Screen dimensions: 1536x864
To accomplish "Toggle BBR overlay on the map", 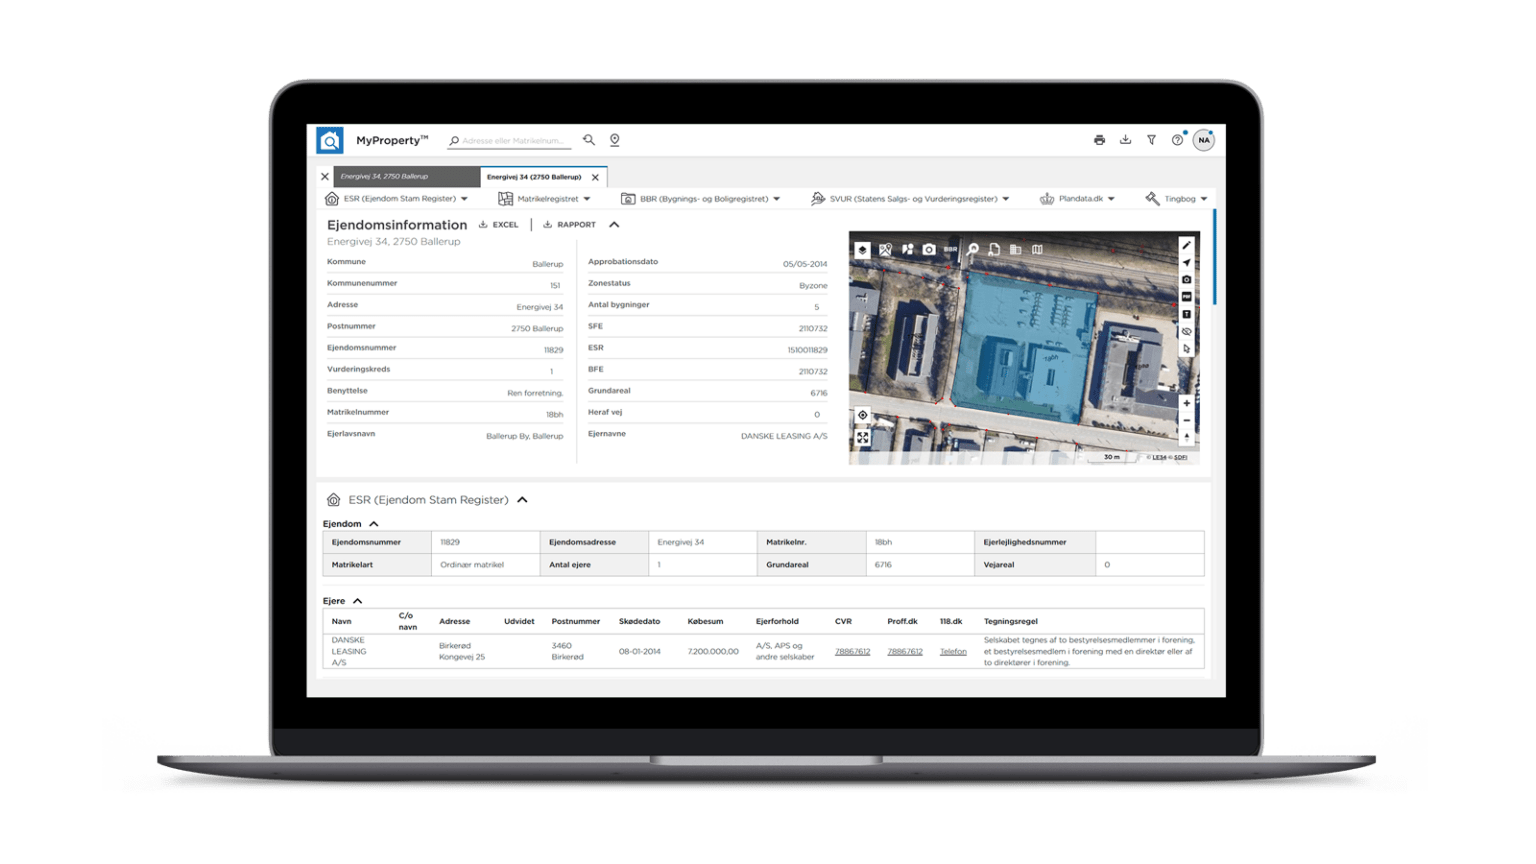I will 950,249.
